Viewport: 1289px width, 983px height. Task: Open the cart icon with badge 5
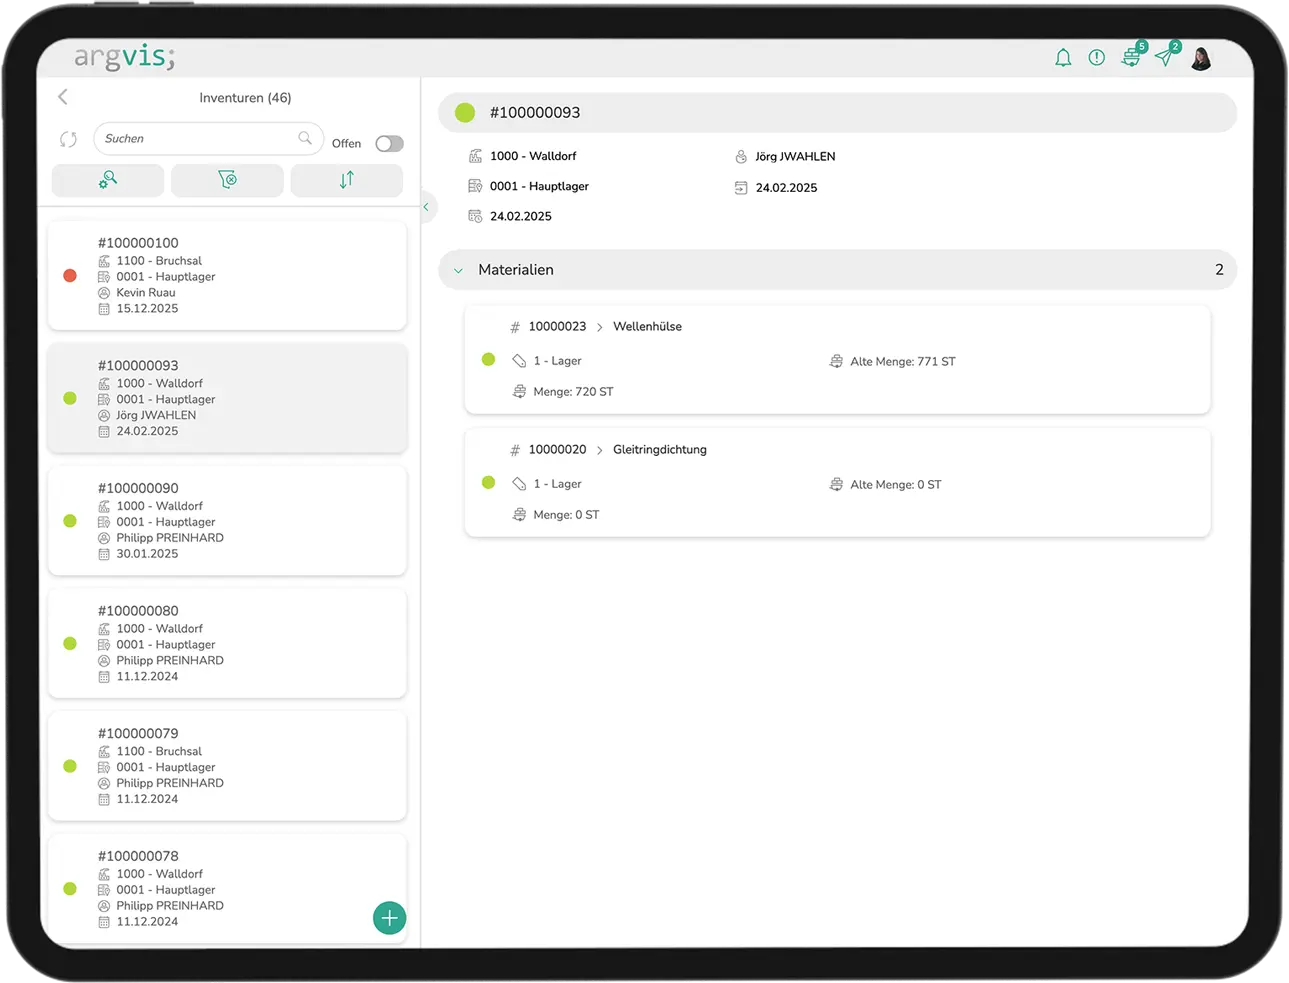click(1131, 58)
